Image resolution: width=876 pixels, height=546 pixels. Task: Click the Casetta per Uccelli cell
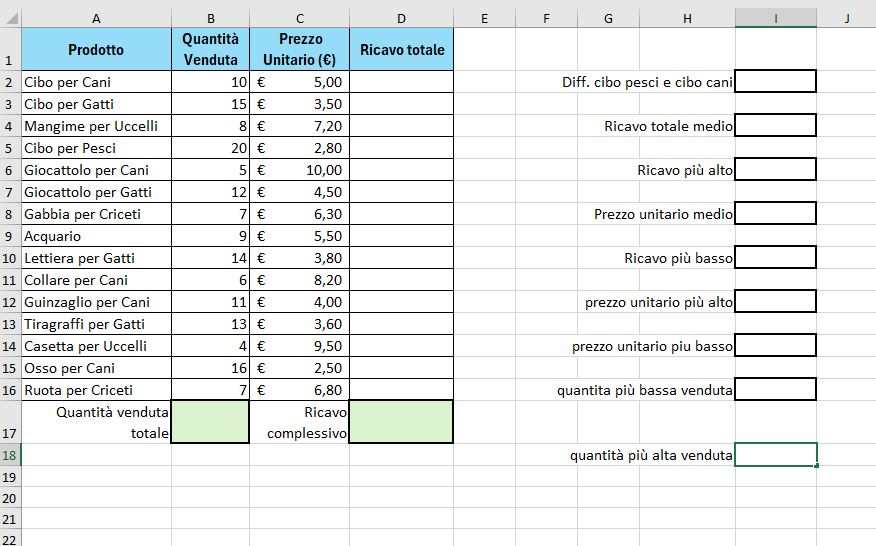point(96,346)
